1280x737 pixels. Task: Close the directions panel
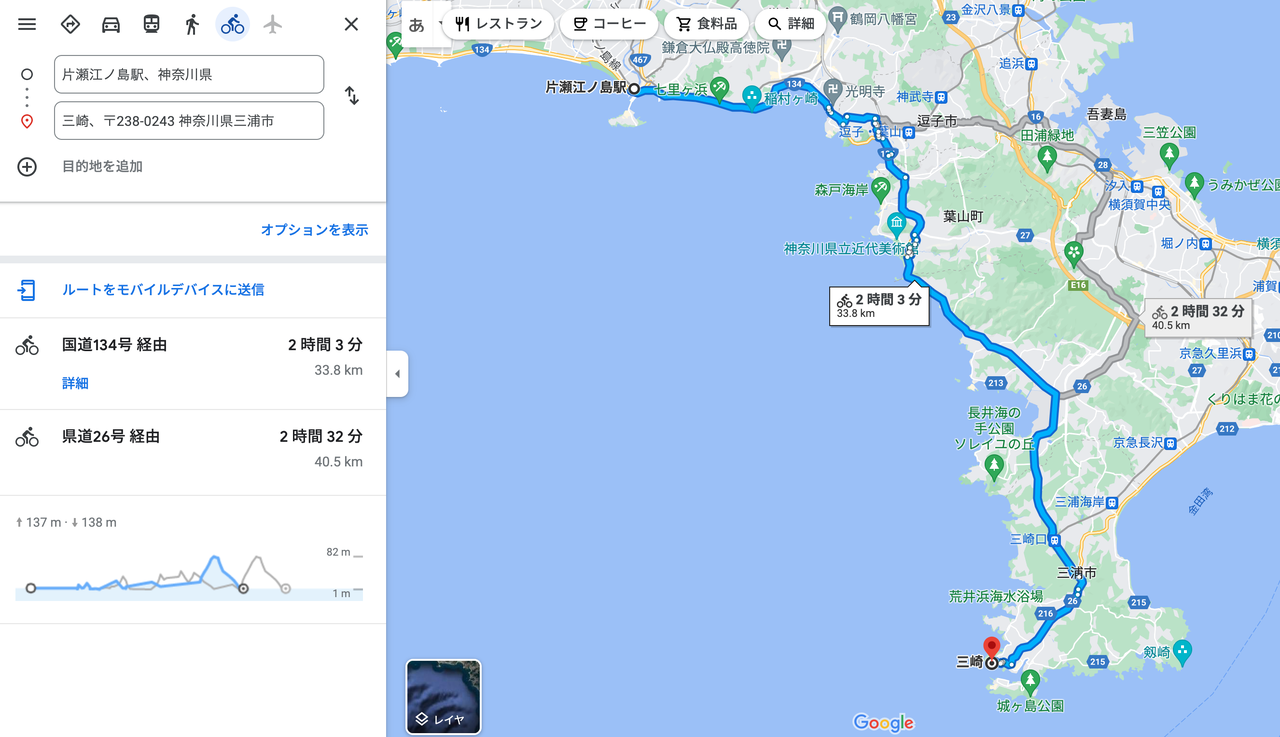(x=351, y=24)
